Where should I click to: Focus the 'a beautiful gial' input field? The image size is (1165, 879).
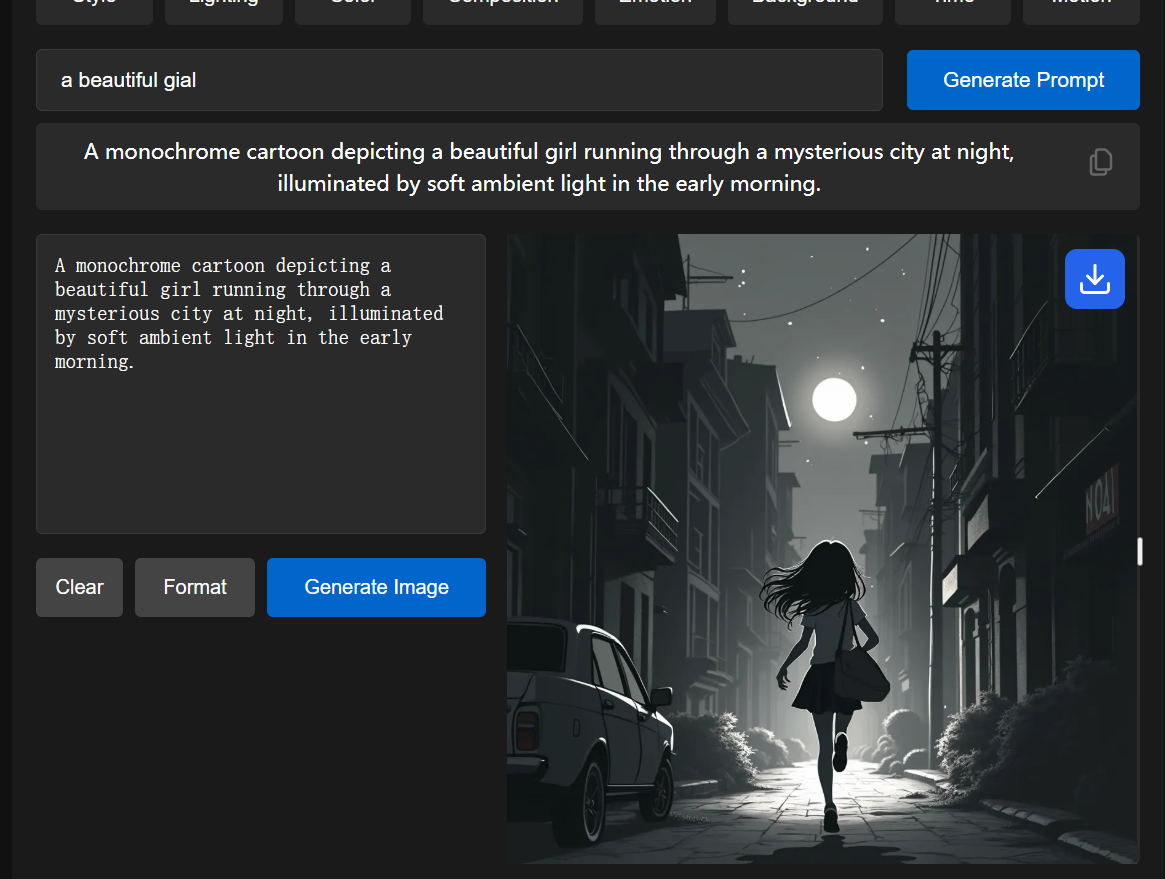[459, 80]
